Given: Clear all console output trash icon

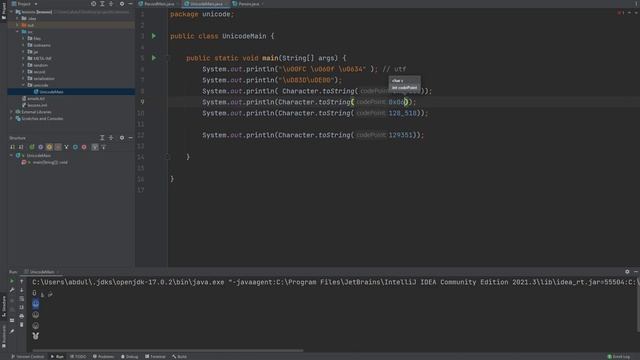Looking at the screenshot, I should coord(22,324).
